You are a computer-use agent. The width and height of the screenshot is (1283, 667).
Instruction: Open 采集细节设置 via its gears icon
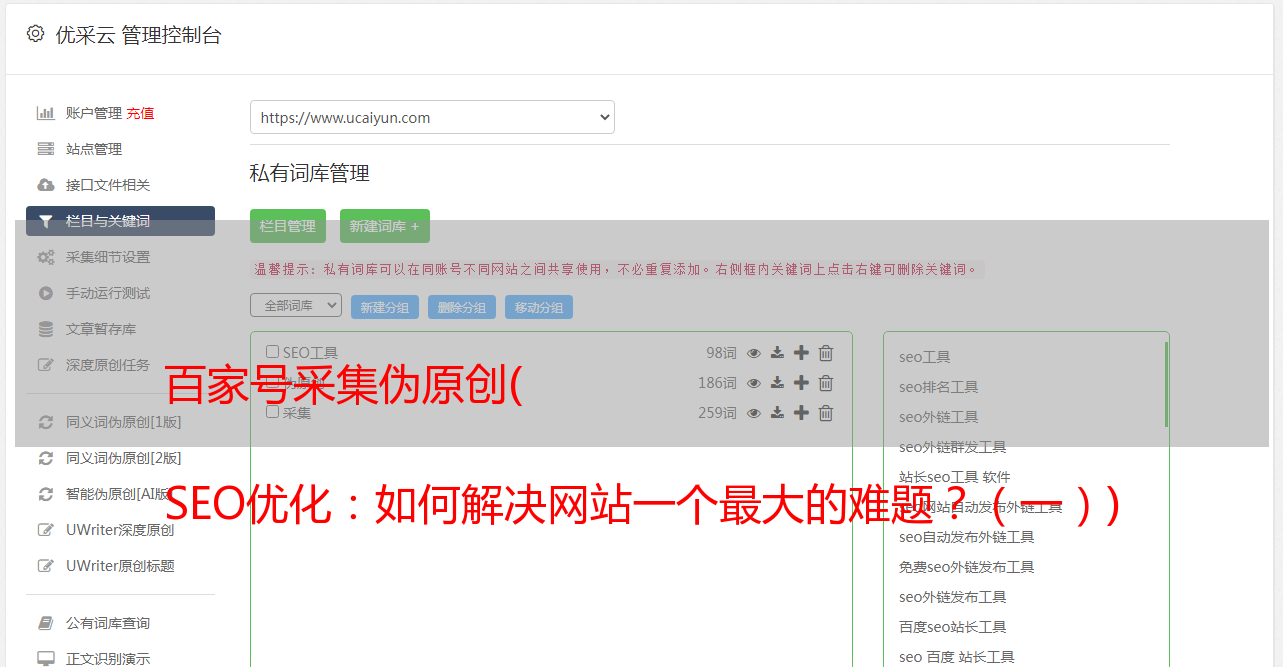click(x=45, y=257)
